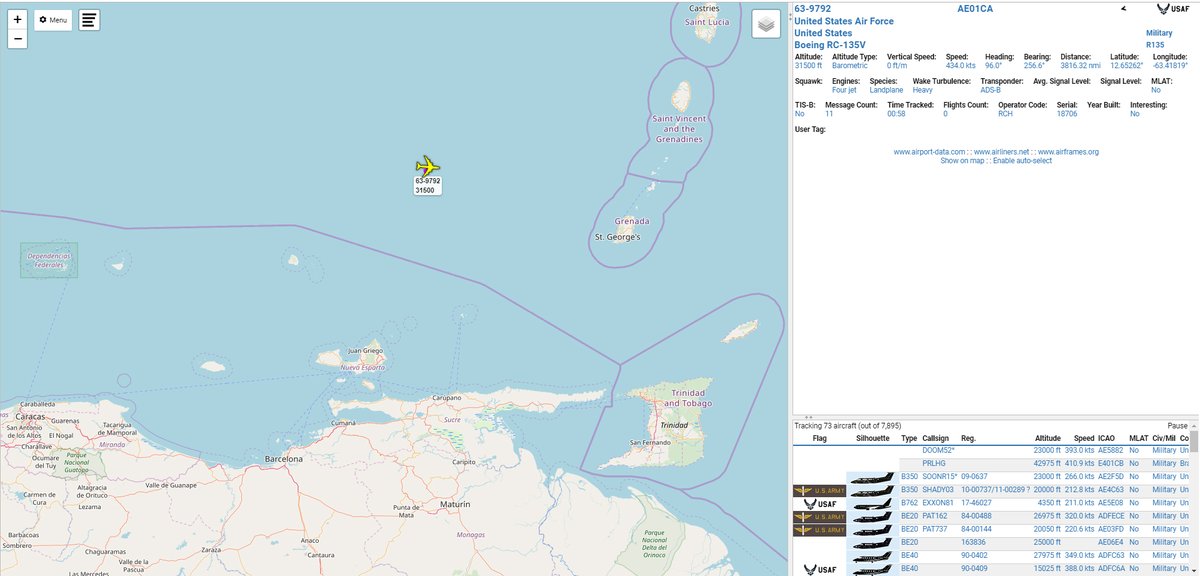This screenshot has width=1200, height=576.
Task: Click the U.S. Army flag in PAT162 row
Action: [x=818, y=517]
